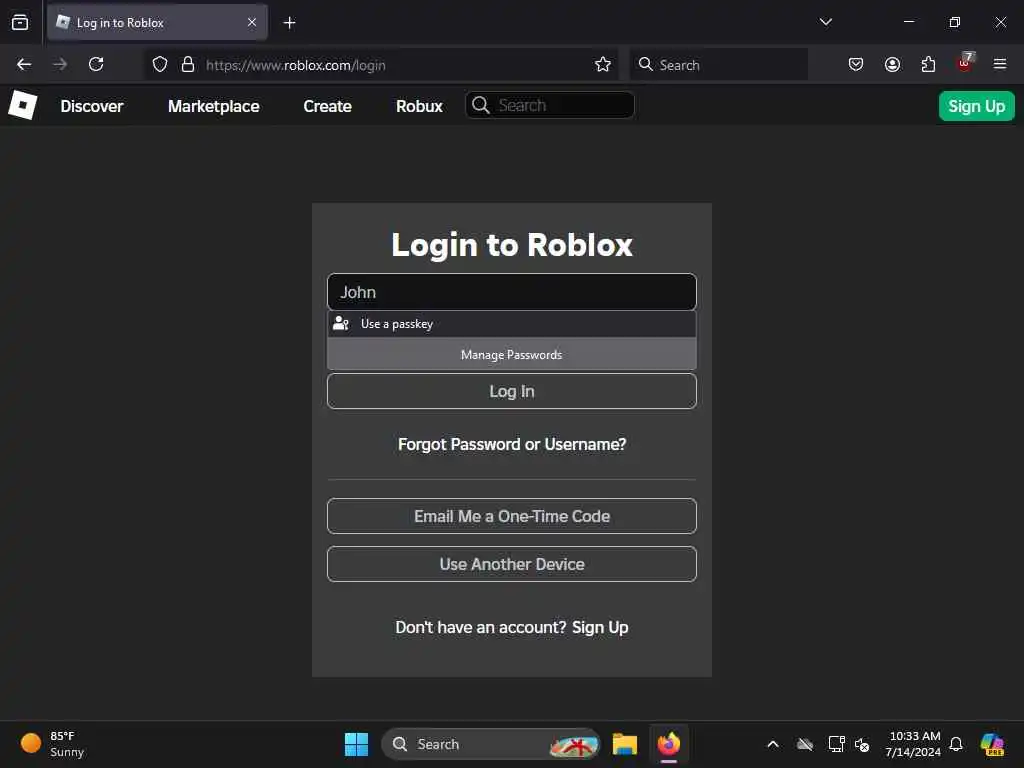
Task: Click Manage Passwords in autofill dropdown
Action: tap(511, 355)
